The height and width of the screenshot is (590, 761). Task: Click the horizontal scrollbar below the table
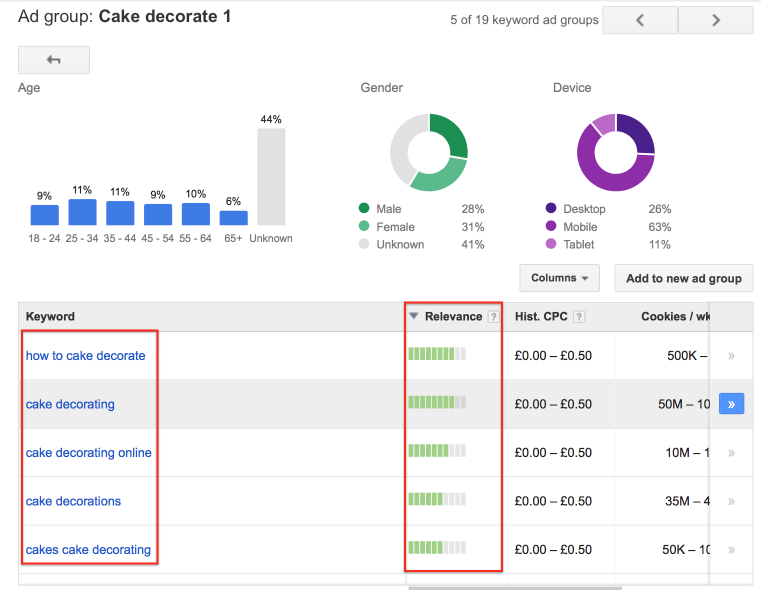(x=515, y=588)
